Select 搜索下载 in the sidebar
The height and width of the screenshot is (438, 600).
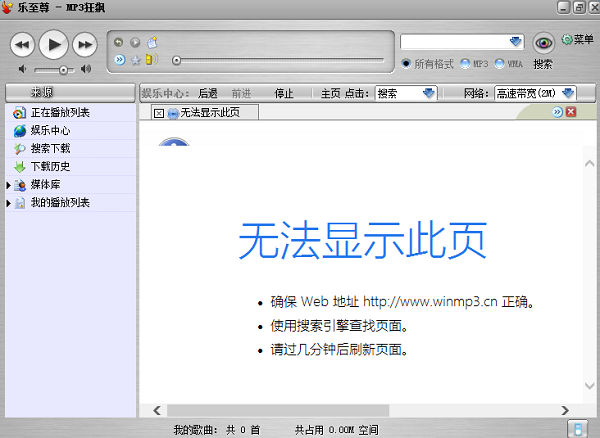tap(50, 148)
